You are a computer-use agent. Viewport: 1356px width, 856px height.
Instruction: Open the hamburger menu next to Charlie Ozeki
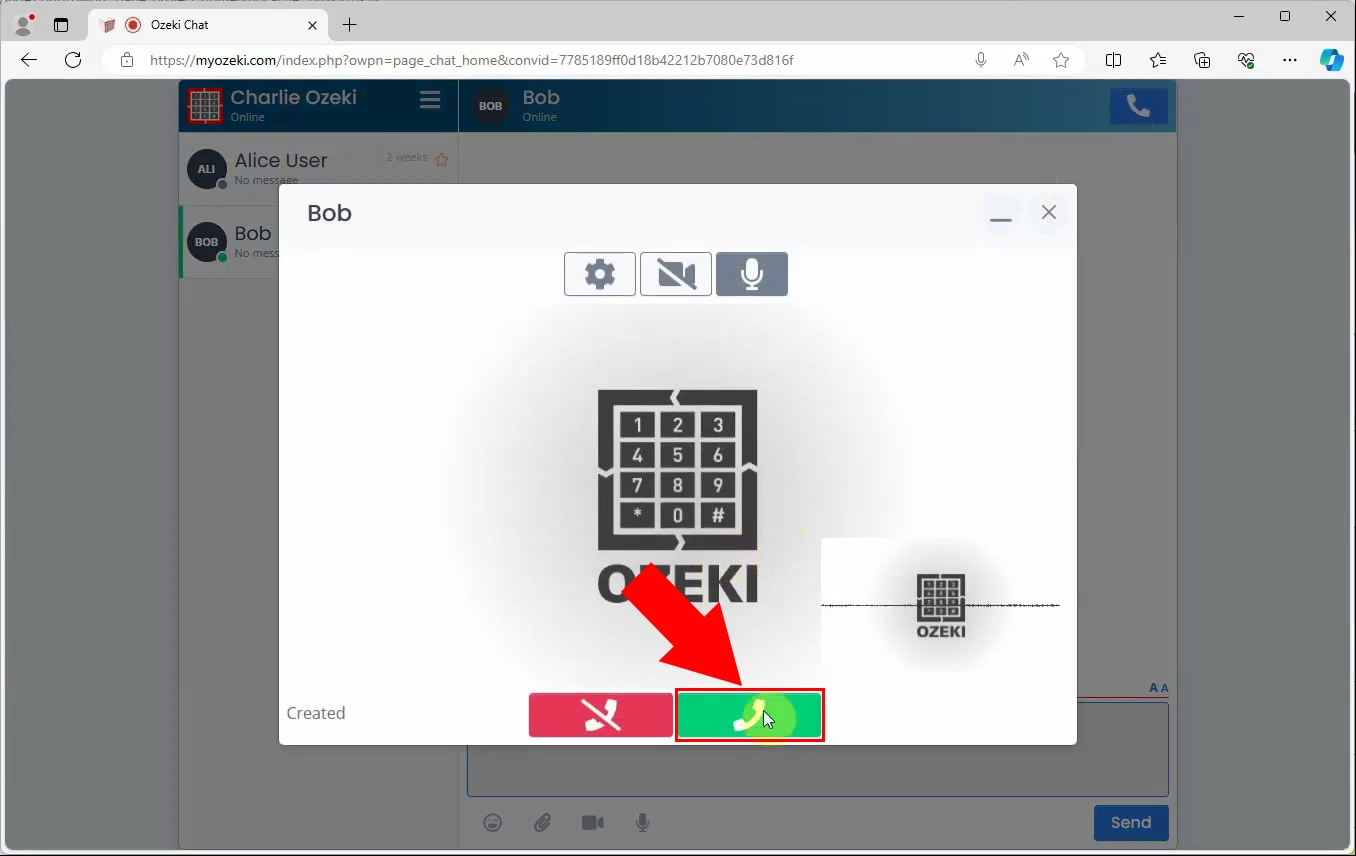click(430, 100)
